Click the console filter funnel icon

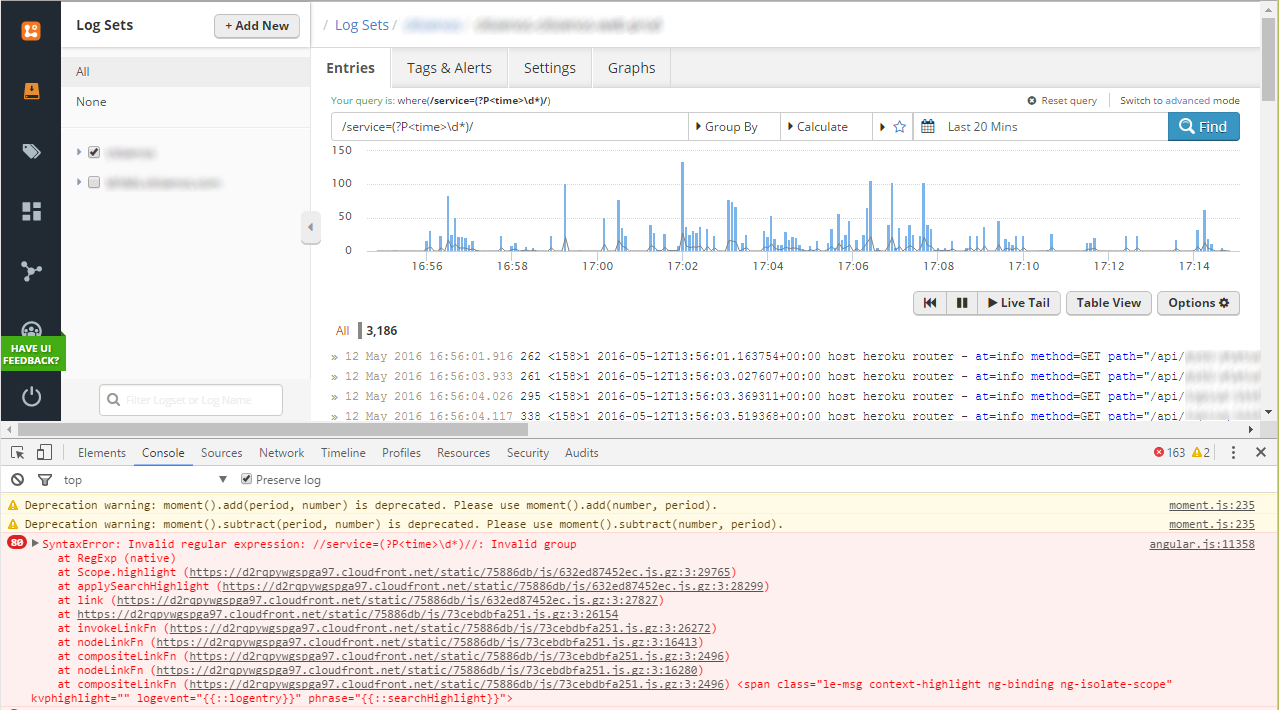pos(44,480)
